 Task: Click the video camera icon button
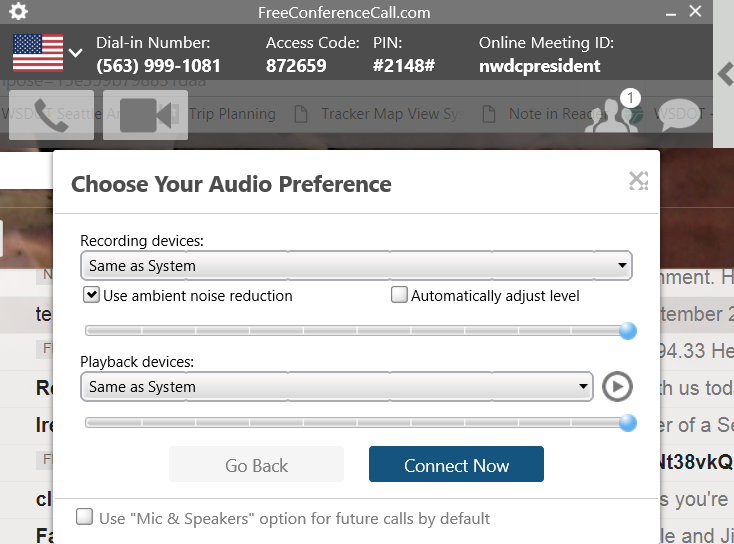145,115
